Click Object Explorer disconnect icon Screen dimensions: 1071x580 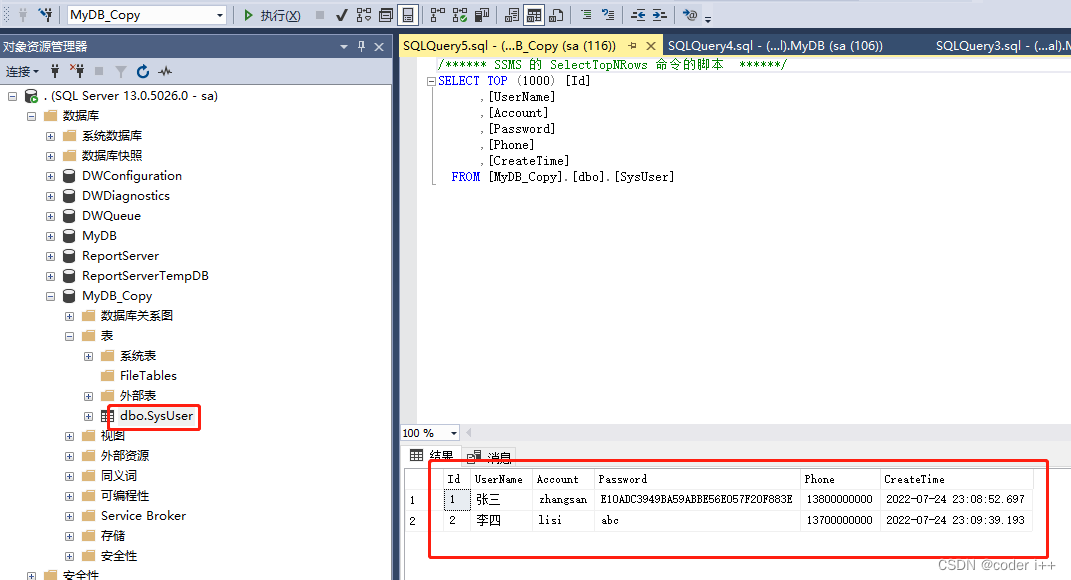pyautogui.click(x=77, y=71)
